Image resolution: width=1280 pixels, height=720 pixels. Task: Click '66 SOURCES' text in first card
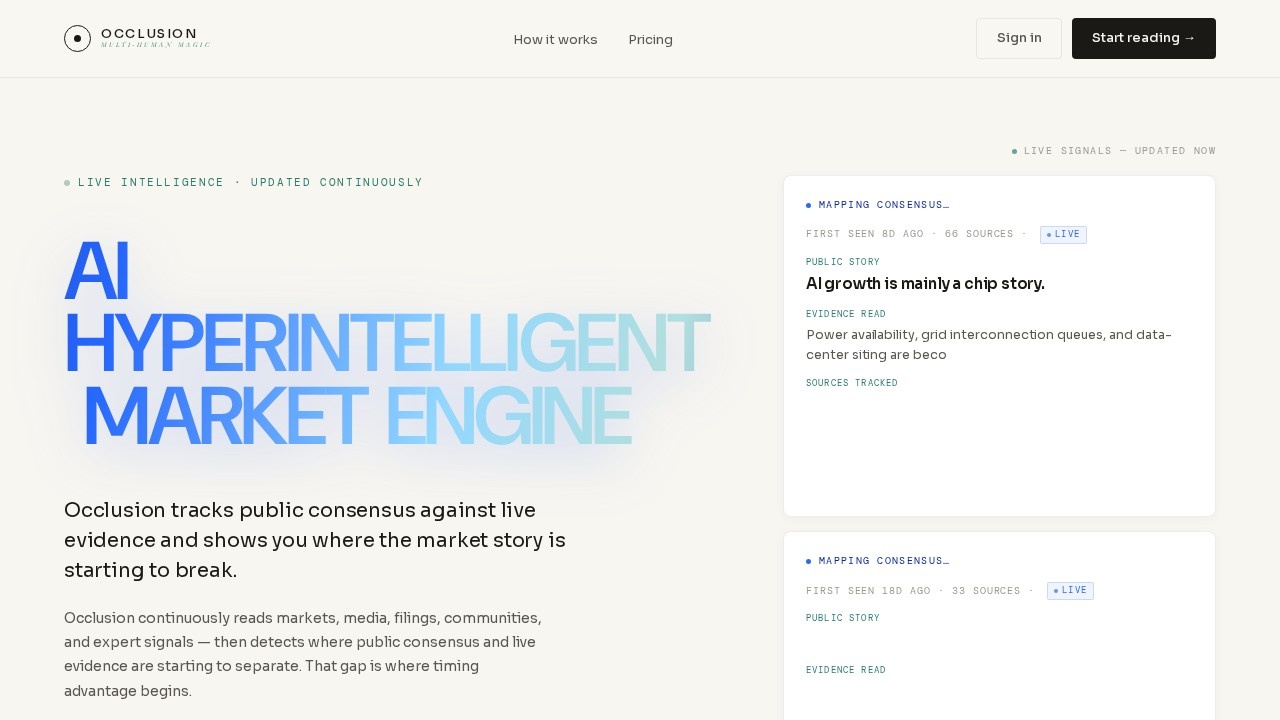point(979,235)
